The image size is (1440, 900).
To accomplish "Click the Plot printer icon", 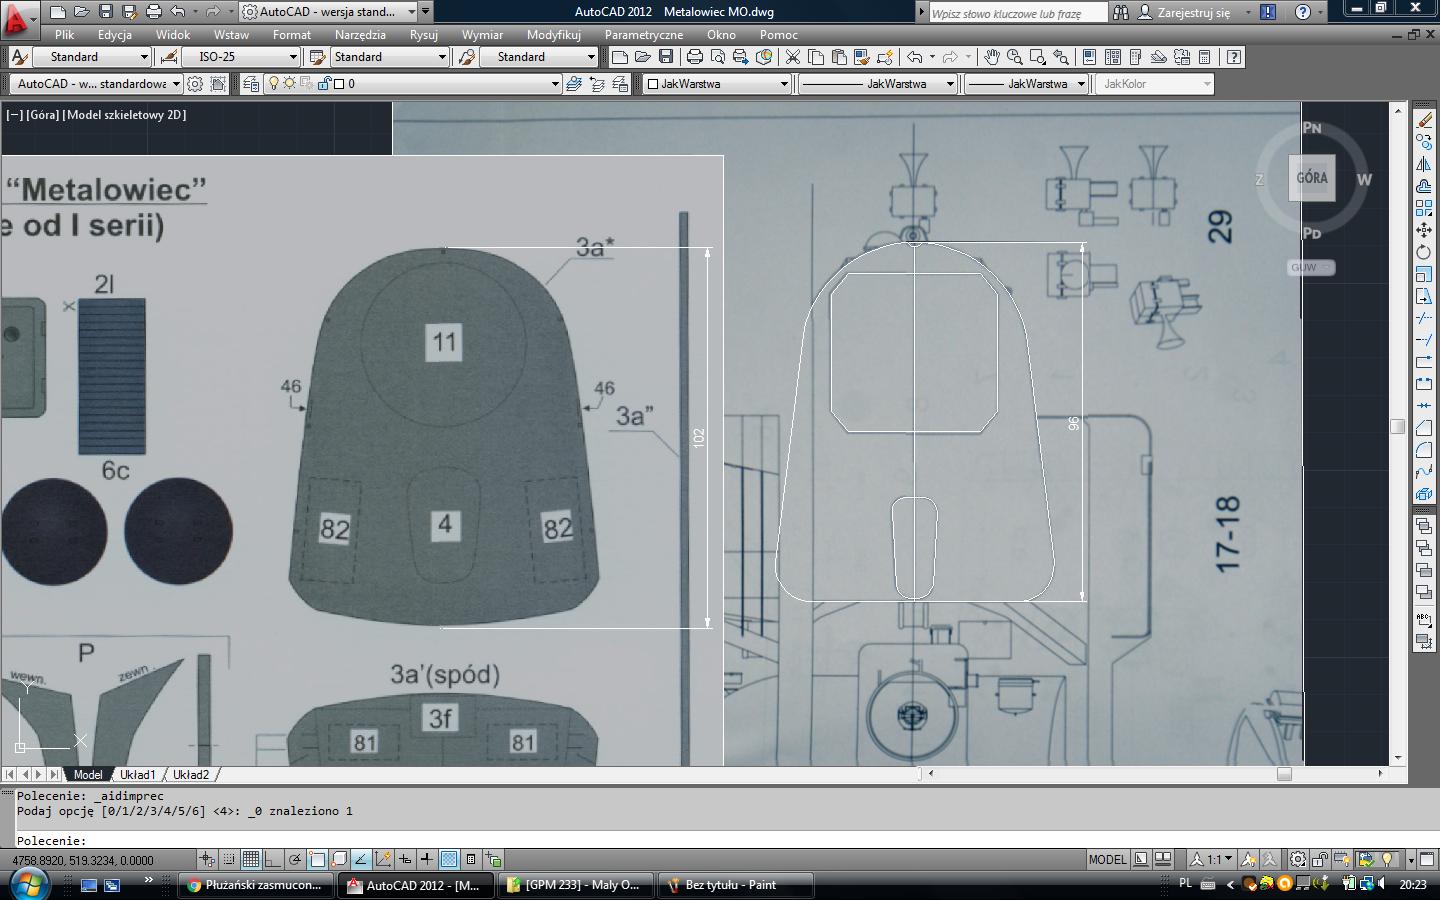I will 695,57.
